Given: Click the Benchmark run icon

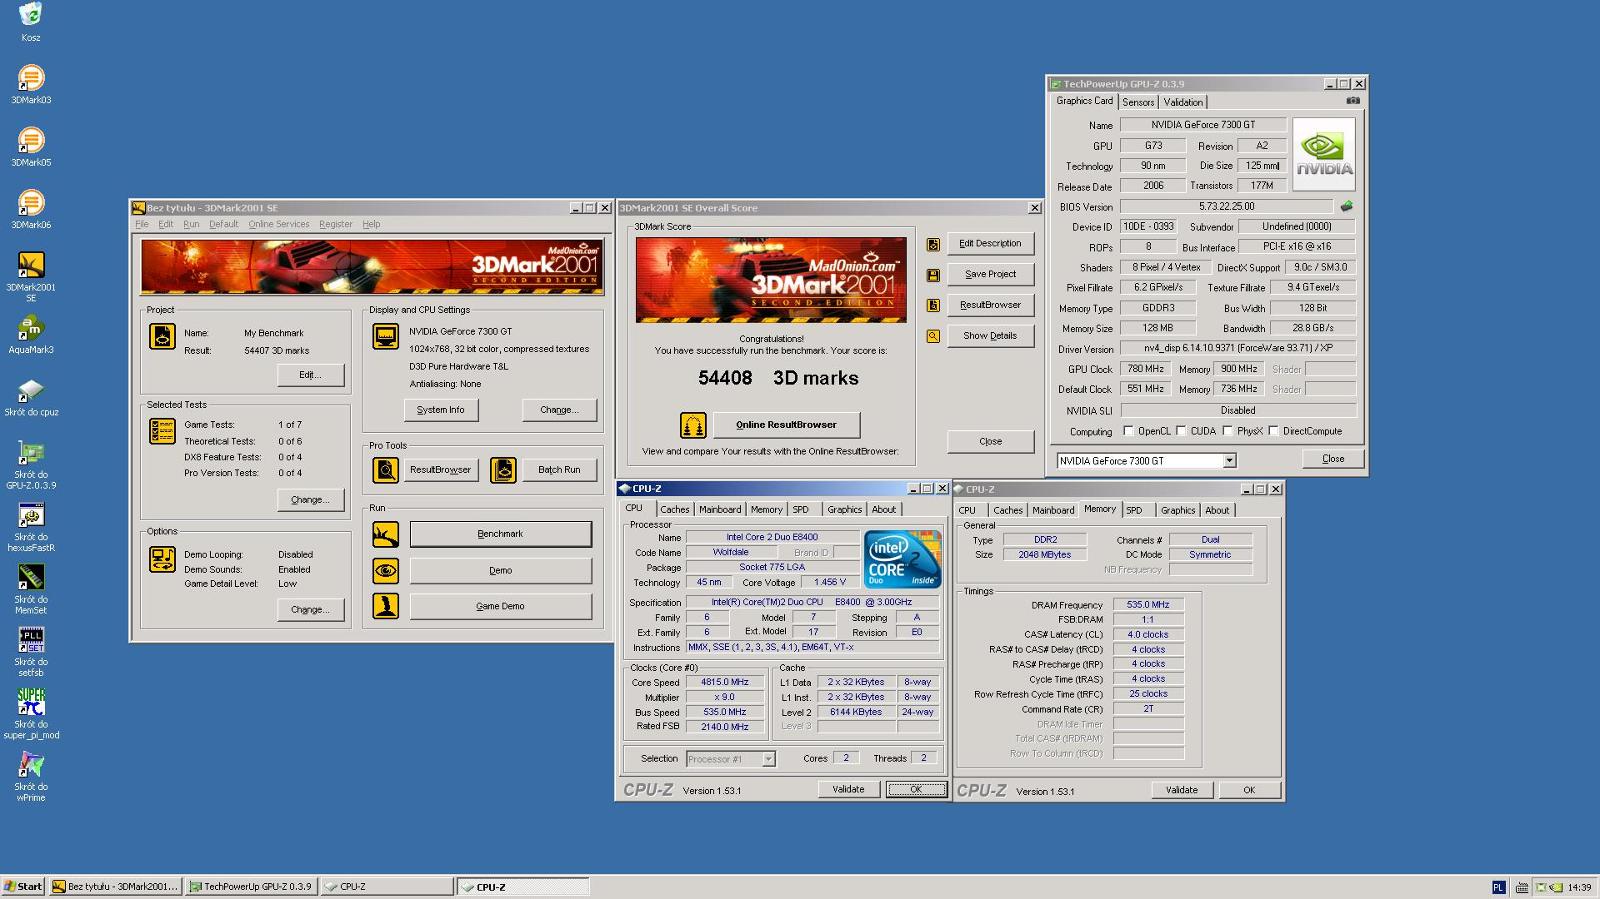Looking at the screenshot, I should [386, 535].
